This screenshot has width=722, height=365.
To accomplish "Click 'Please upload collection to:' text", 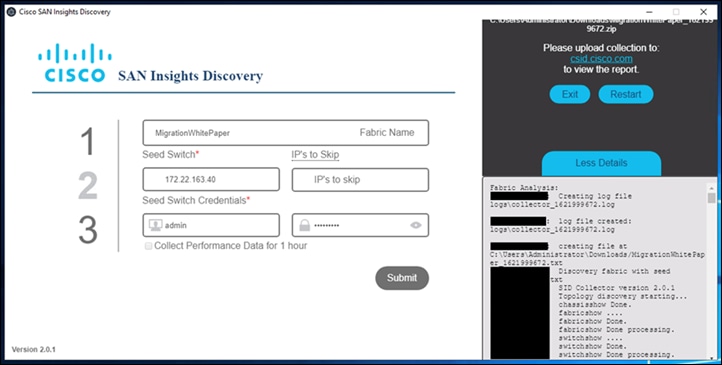I will click(x=601, y=48).
